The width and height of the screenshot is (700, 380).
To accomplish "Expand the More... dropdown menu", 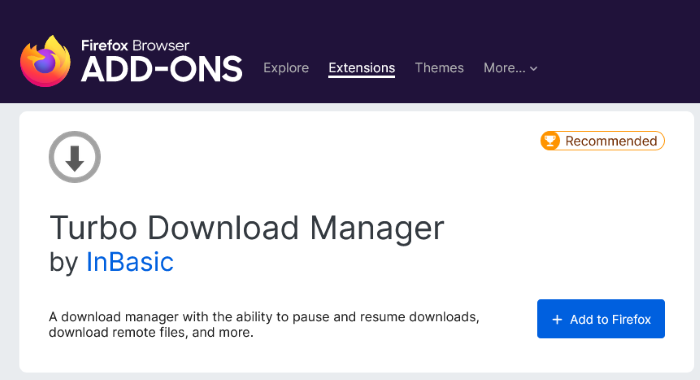I will point(510,68).
